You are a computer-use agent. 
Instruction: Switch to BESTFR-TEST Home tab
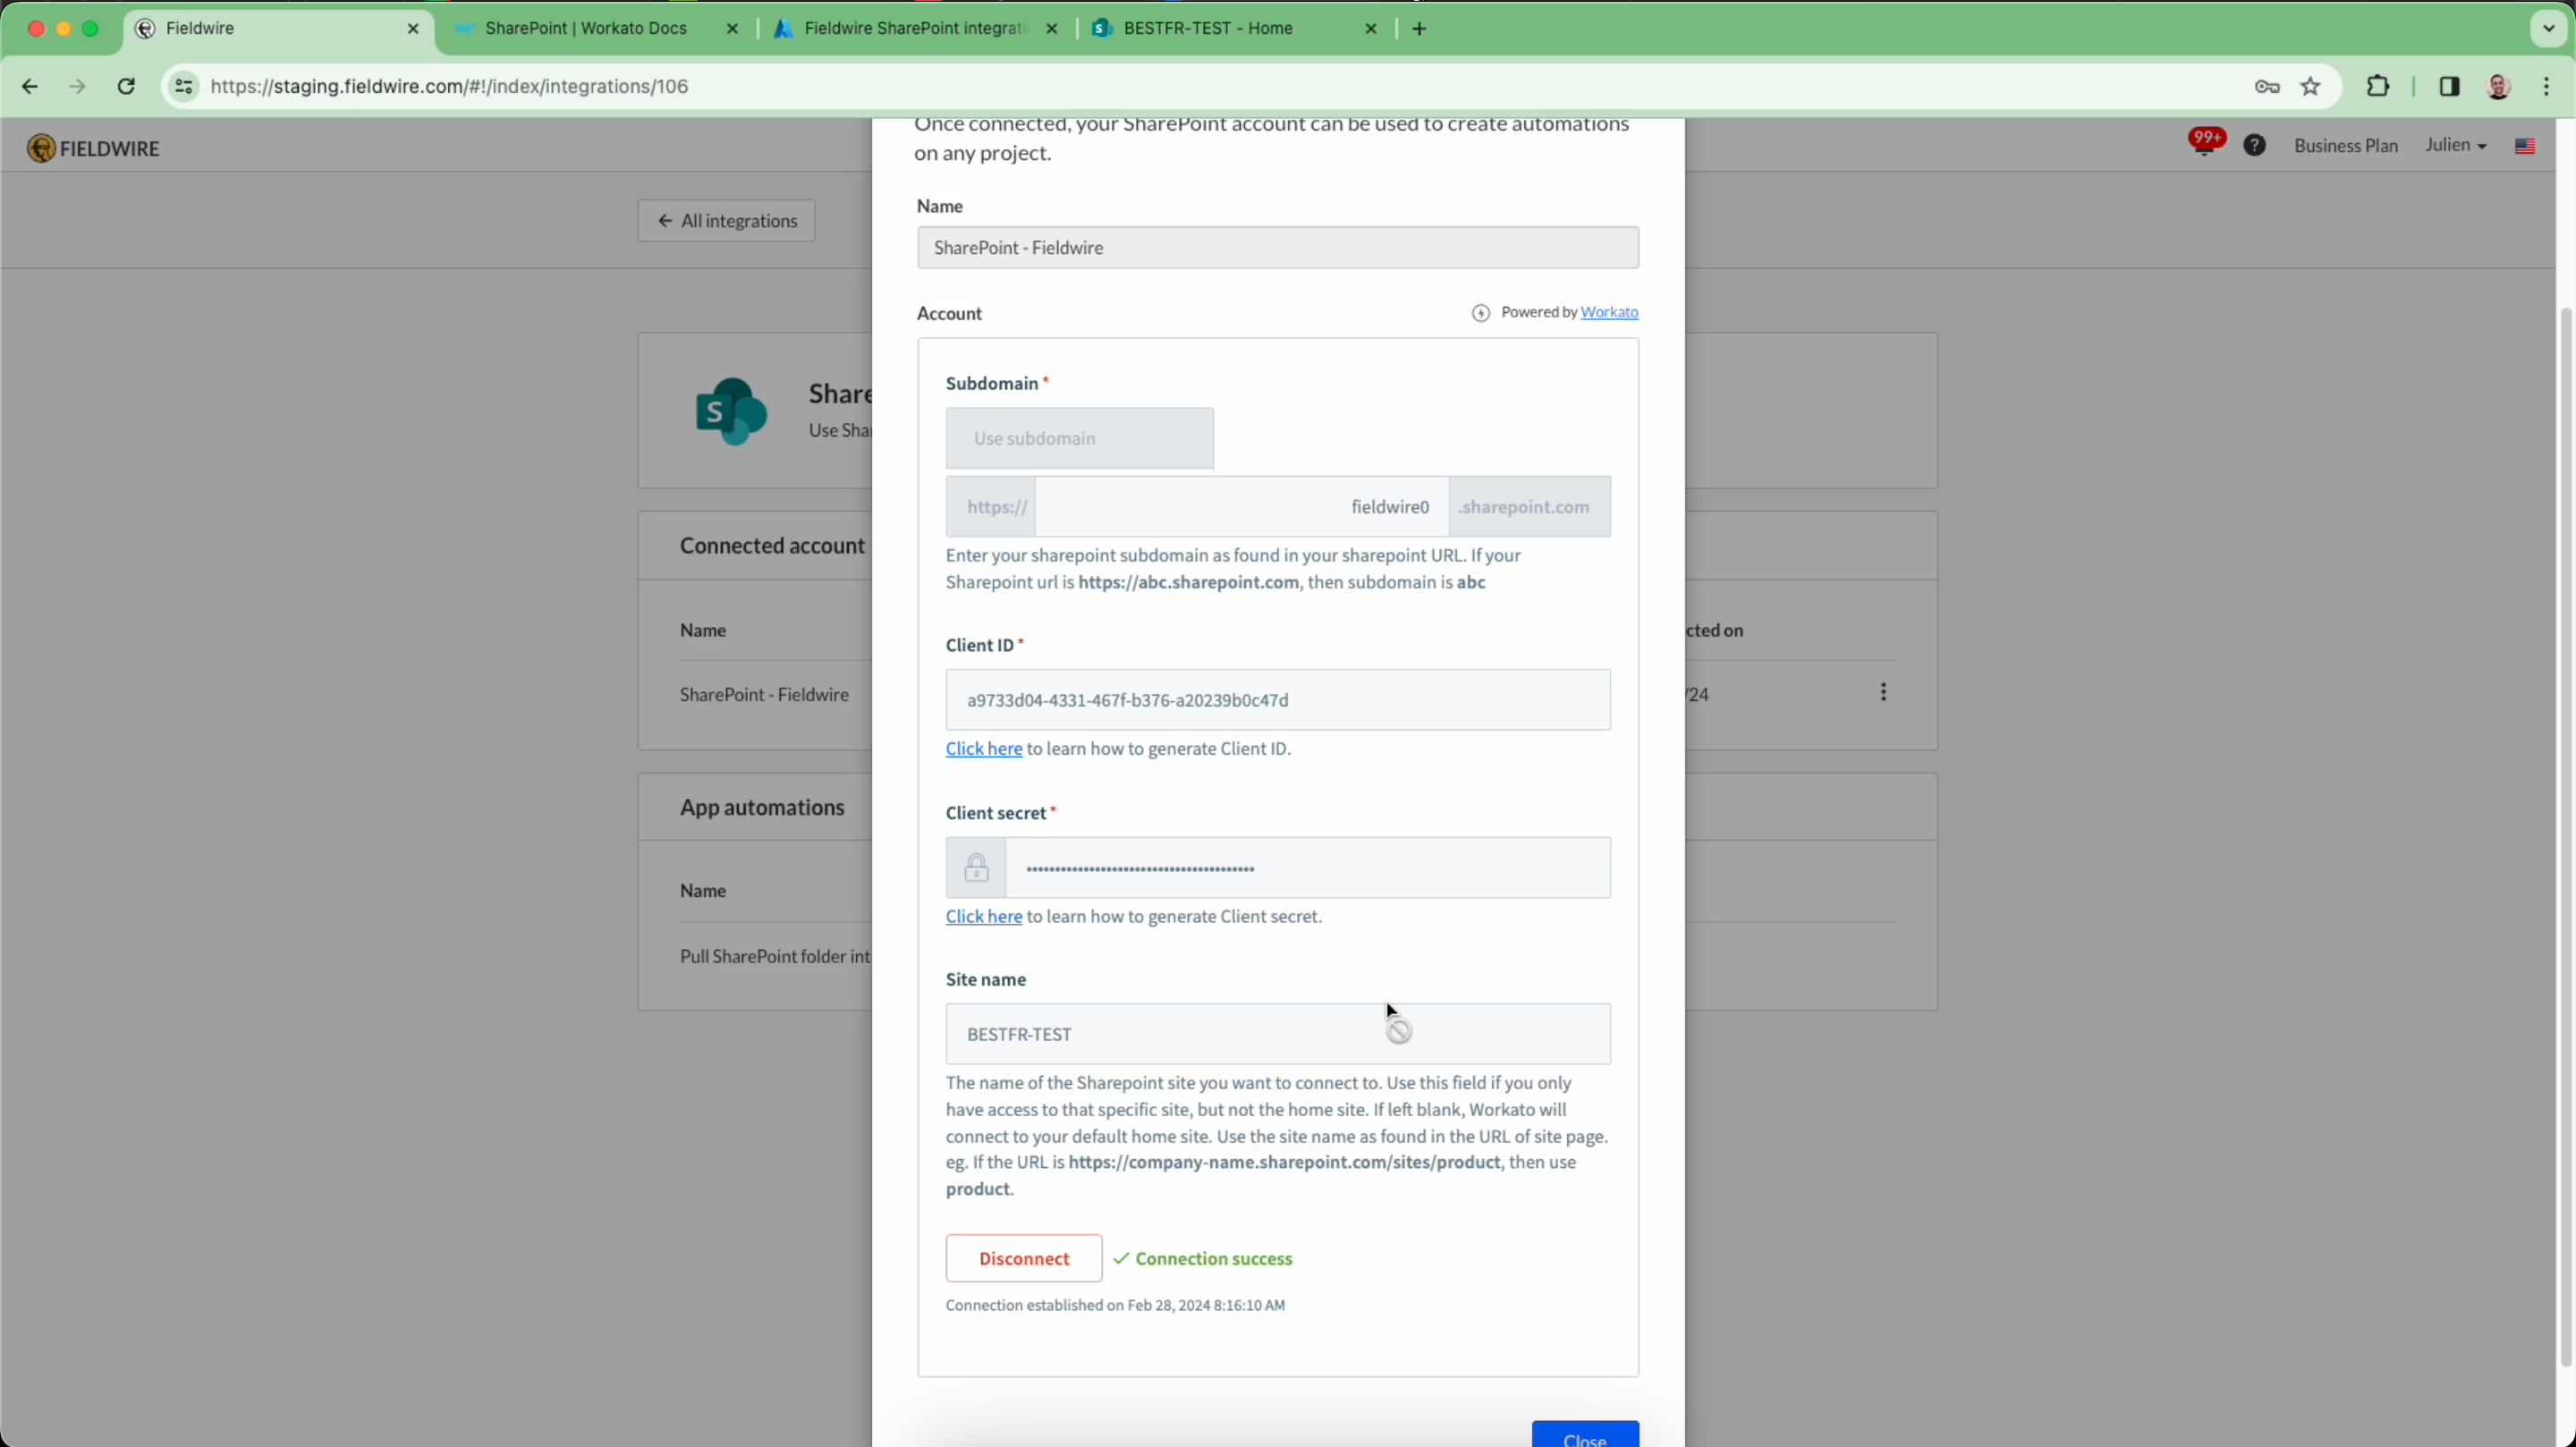[x=1208, y=29]
